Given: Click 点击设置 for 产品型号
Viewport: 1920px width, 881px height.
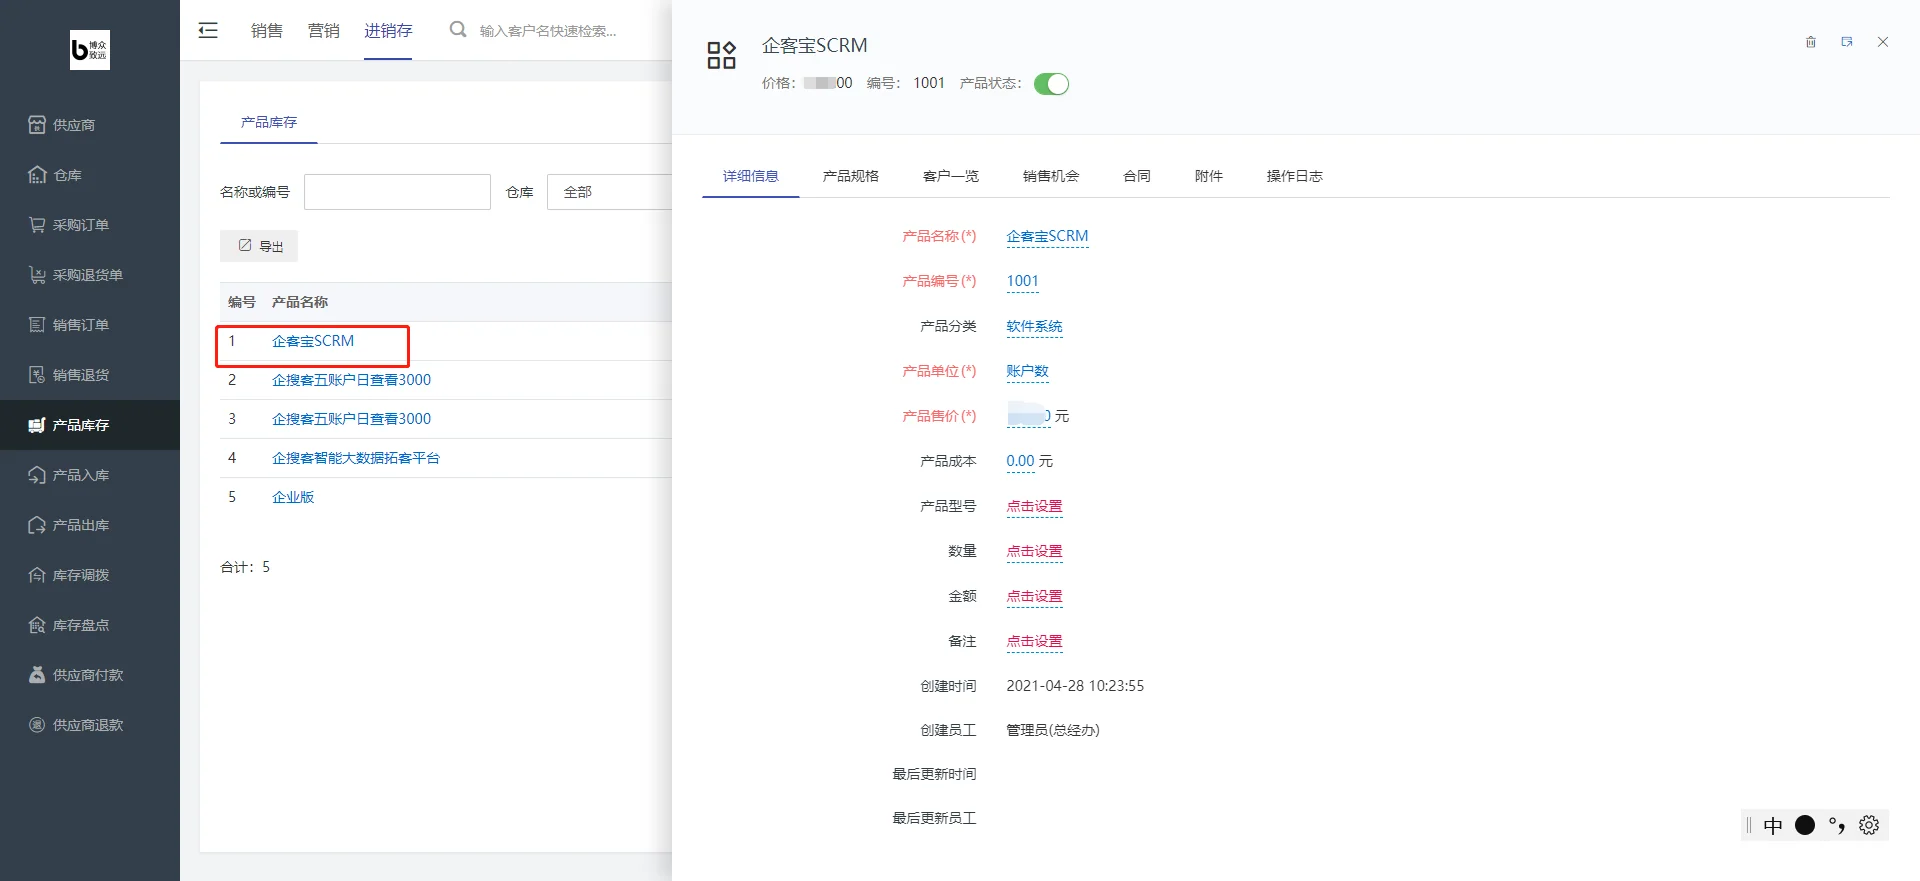Looking at the screenshot, I should (1034, 506).
